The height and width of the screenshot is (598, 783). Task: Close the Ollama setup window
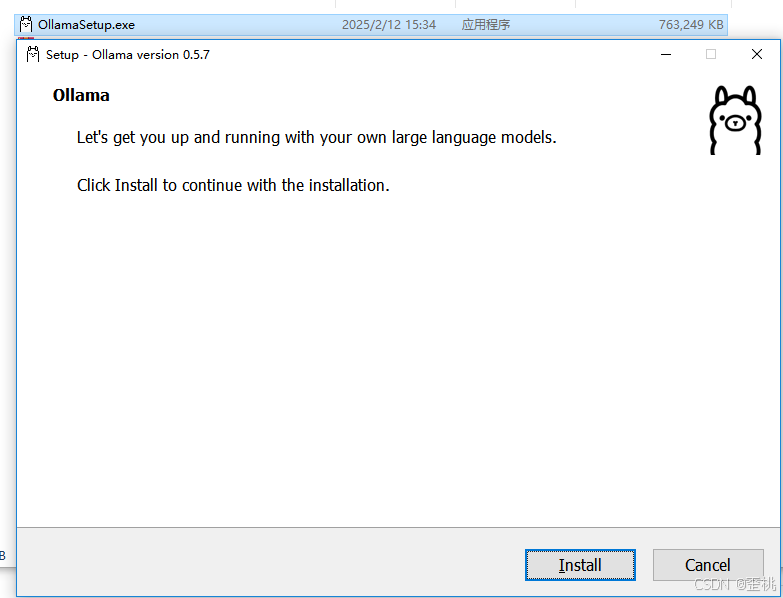[757, 54]
